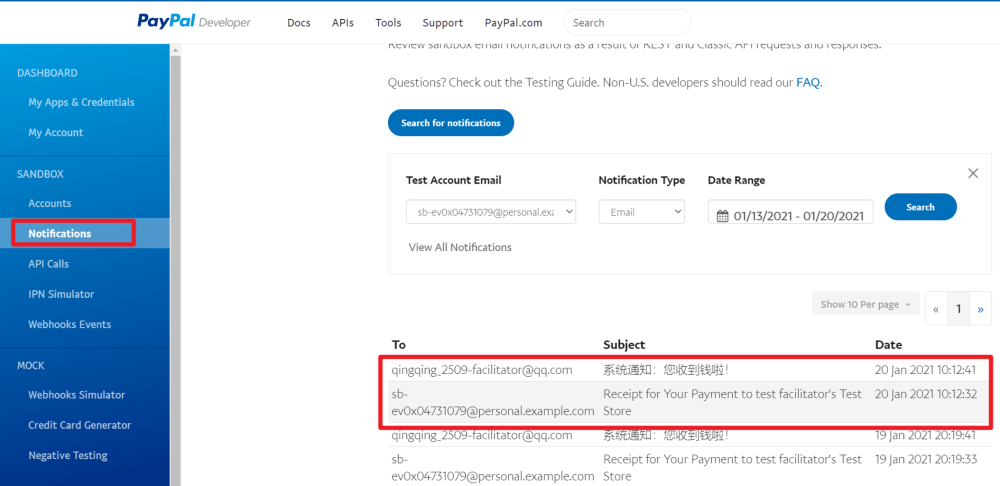Viewport: 1000px width, 486px height.
Task: Open the FAQ link
Action: point(808,82)
